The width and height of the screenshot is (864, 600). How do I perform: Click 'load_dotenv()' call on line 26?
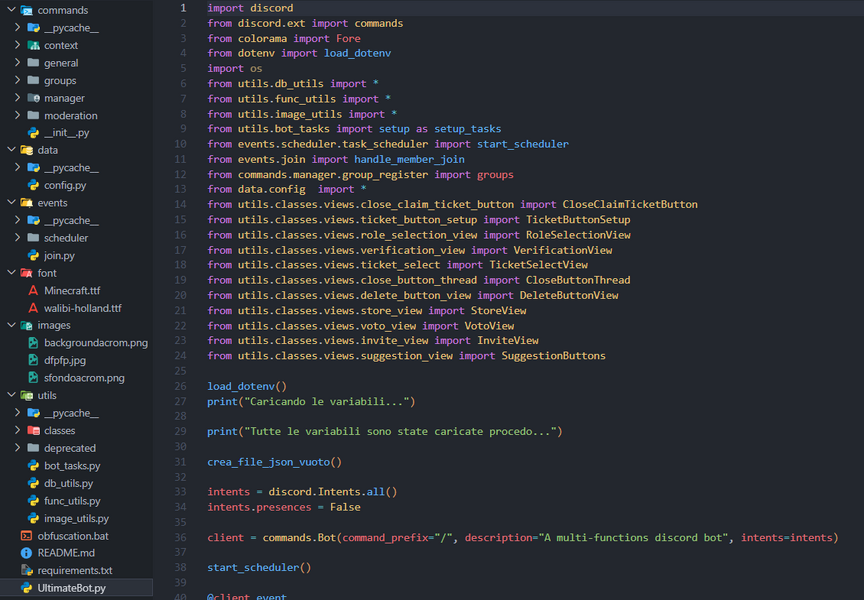[247, 386]
